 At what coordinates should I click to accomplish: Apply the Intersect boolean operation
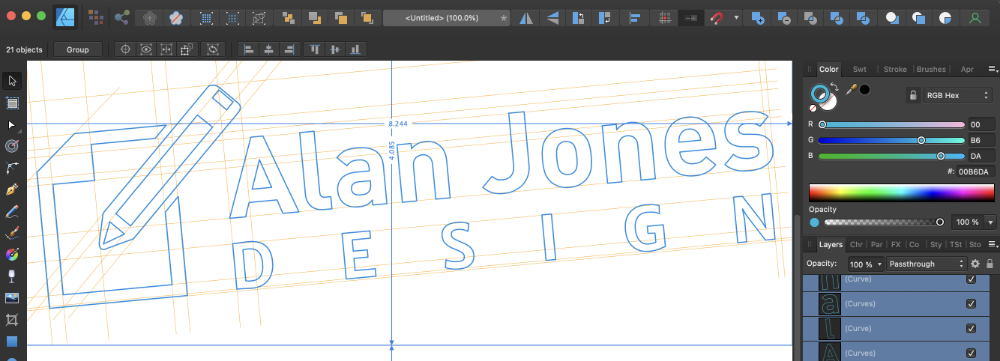tap(811, 18)
